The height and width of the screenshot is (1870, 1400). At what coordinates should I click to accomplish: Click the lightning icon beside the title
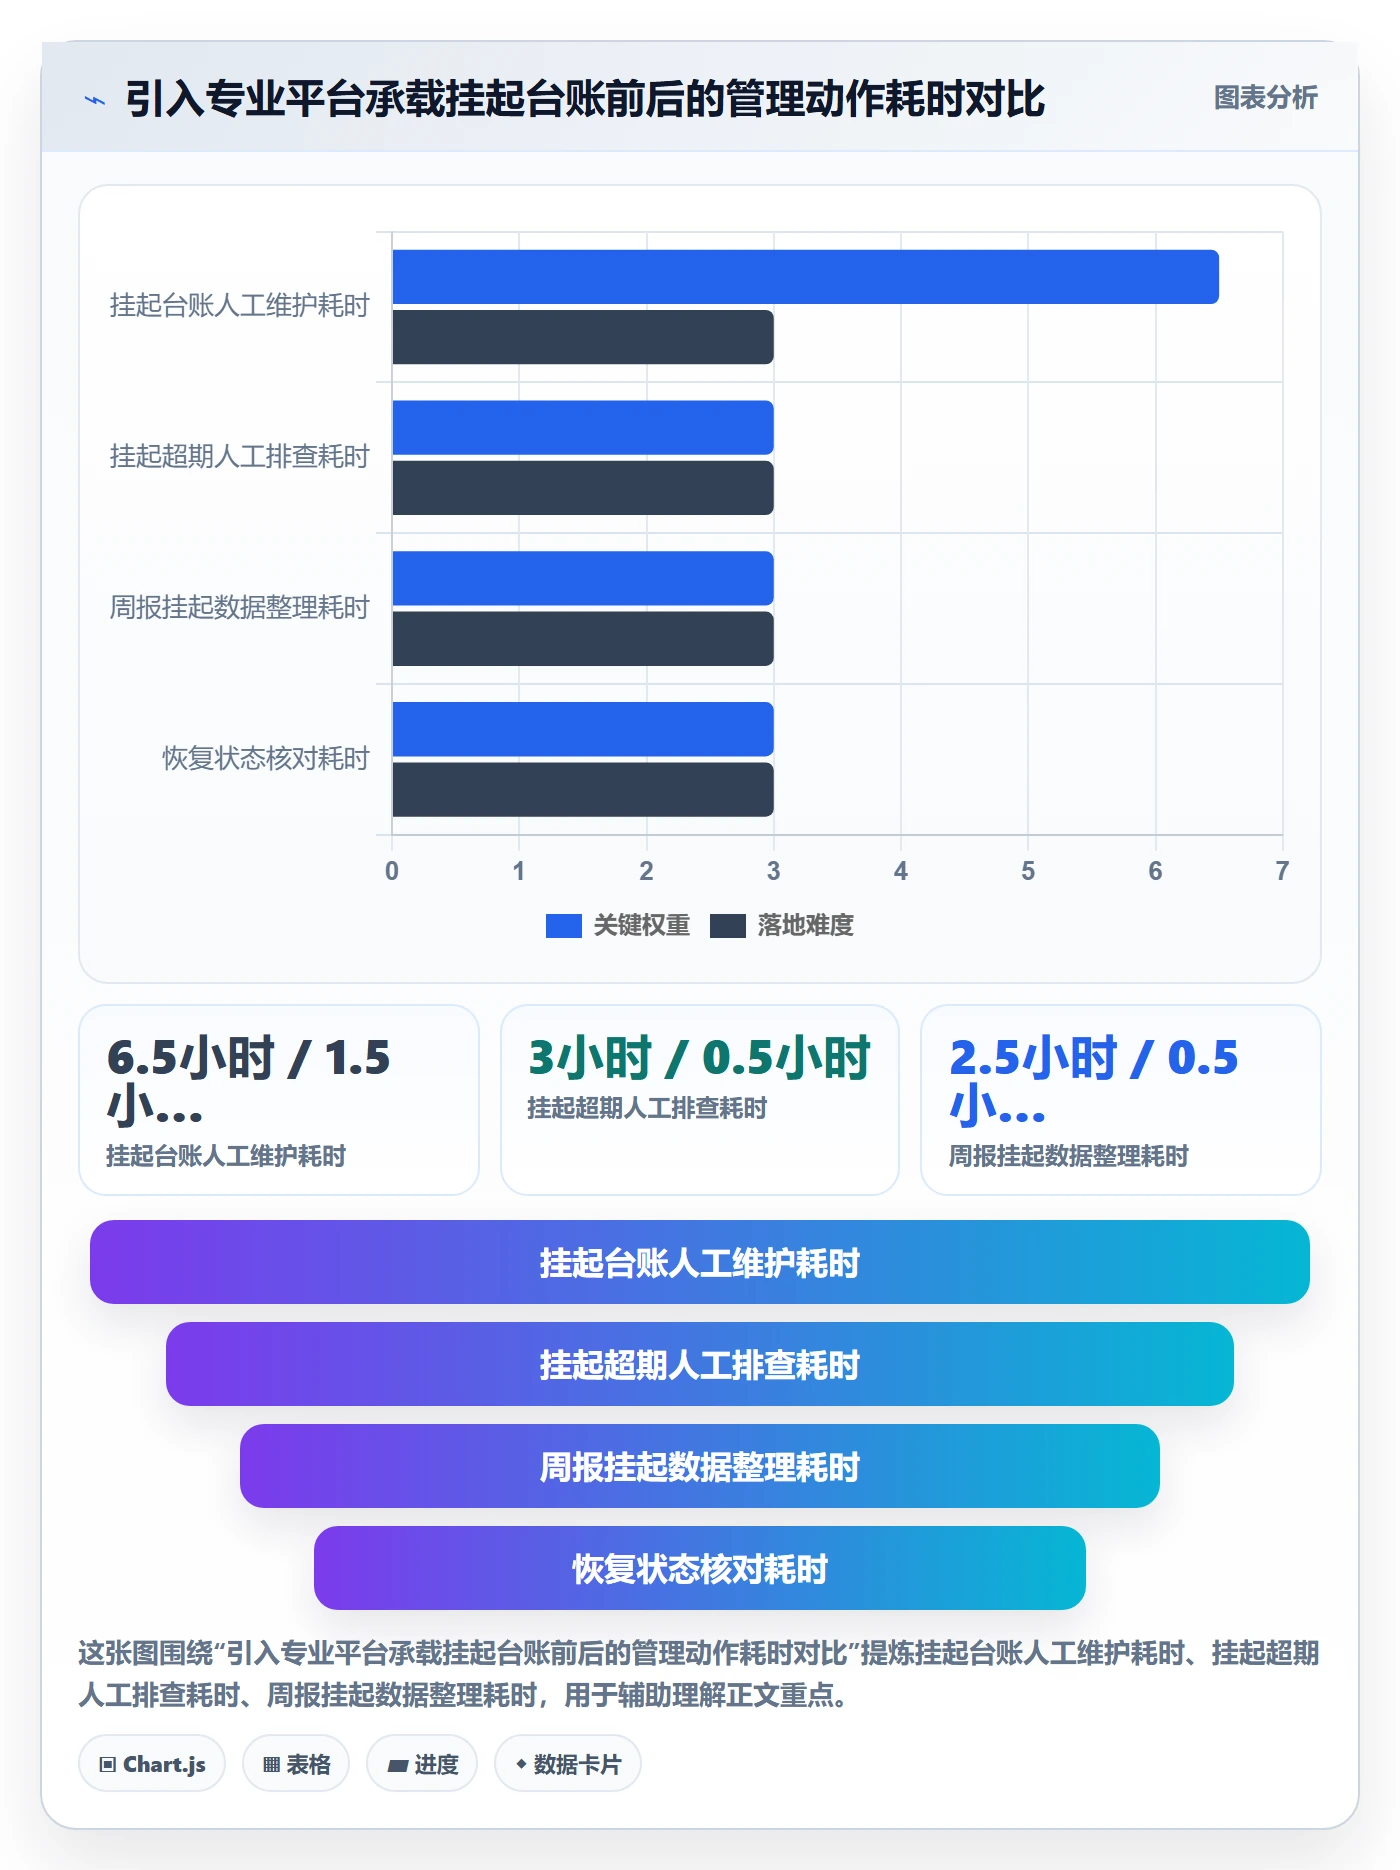(94, 100)
